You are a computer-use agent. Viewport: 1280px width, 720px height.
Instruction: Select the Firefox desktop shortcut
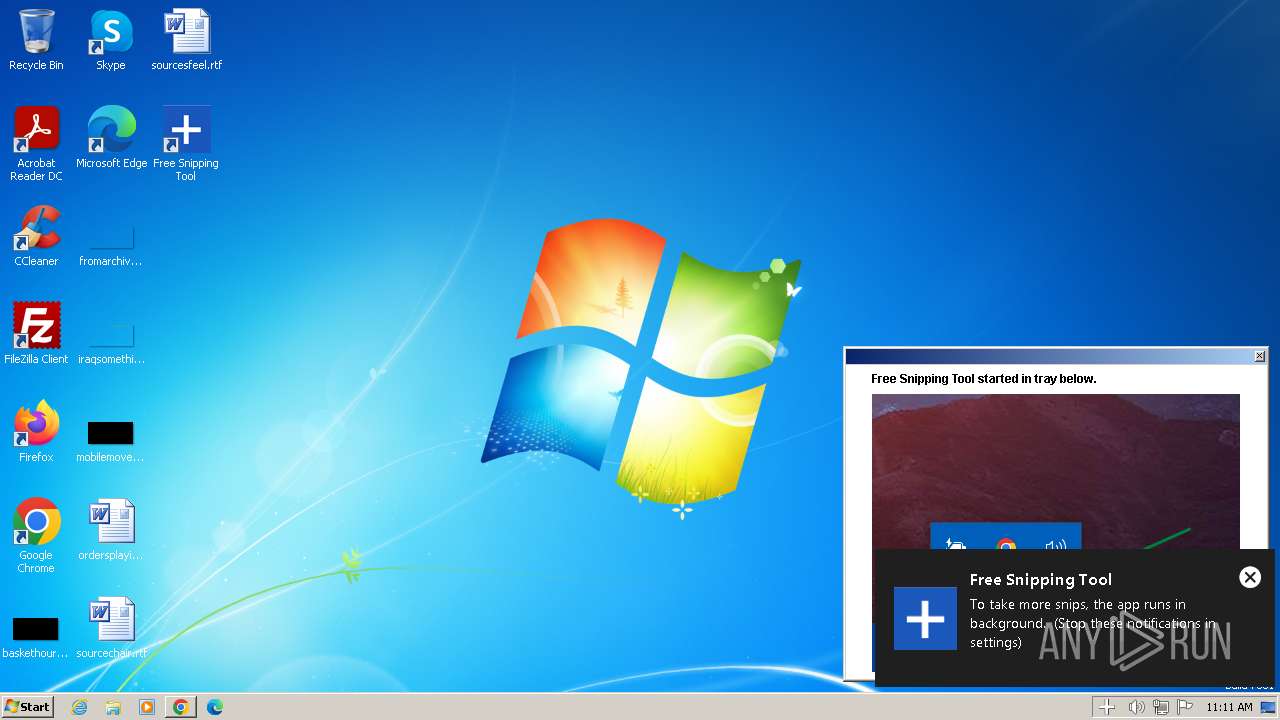coord(36,432)
